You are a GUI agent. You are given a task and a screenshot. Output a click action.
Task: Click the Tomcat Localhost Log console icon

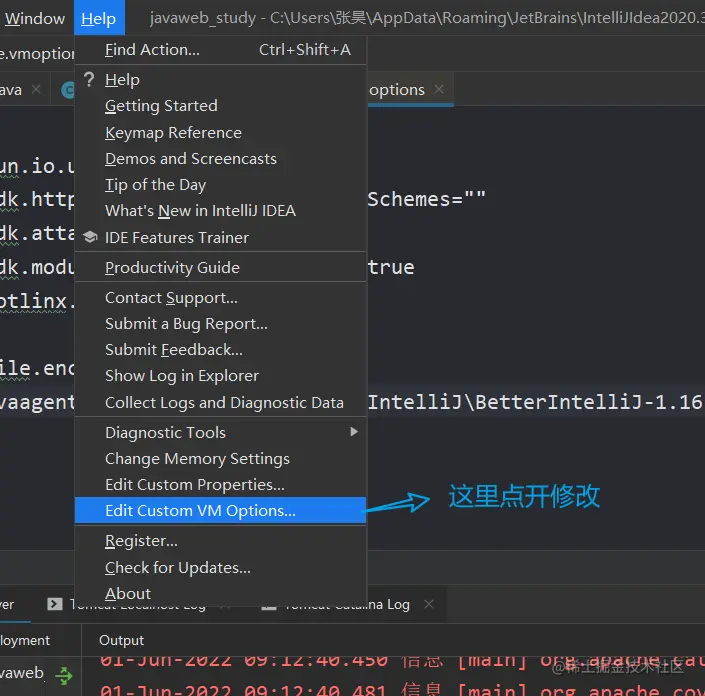pos(55,604)
